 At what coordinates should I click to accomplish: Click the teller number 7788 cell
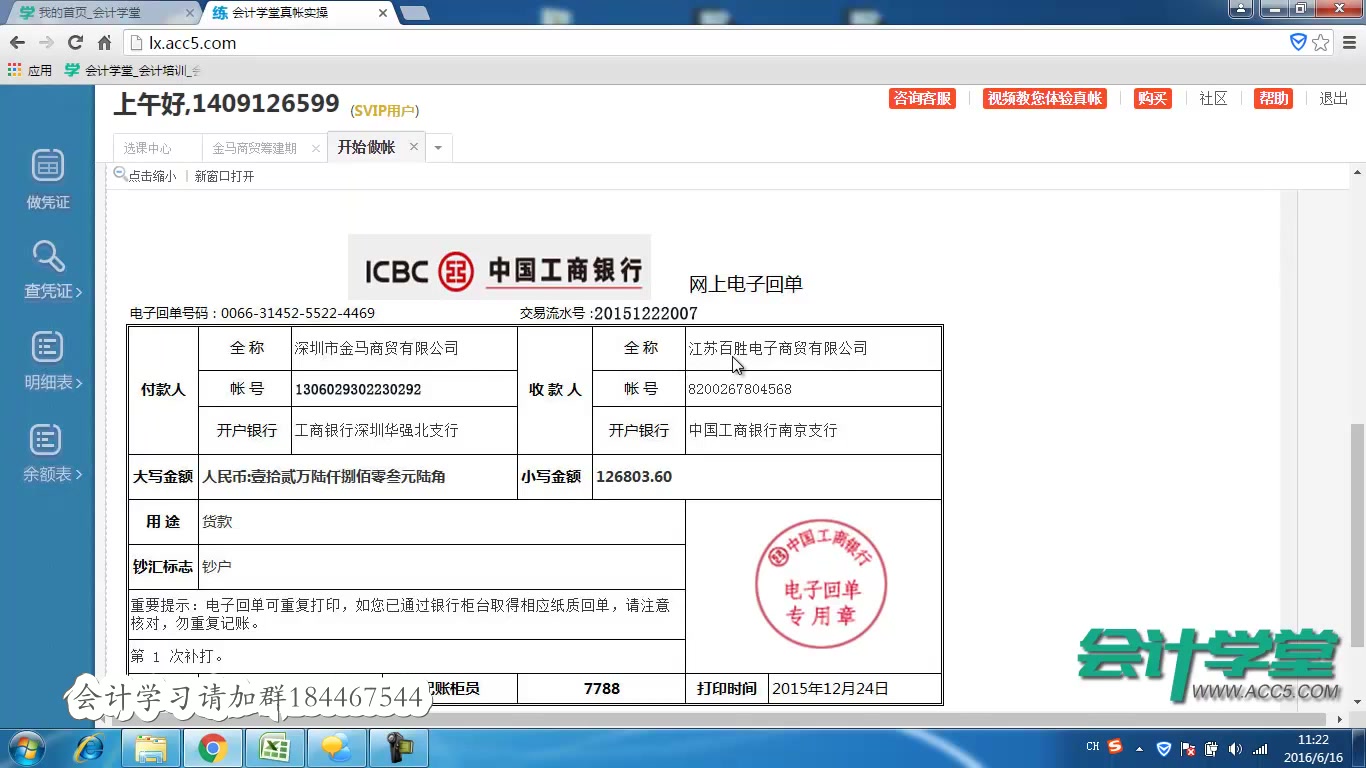[602, 688]
